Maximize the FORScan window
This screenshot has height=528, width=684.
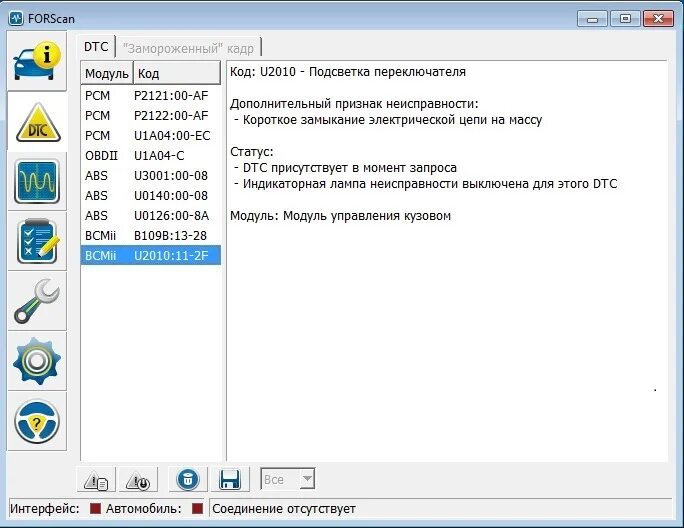point(625,19)
